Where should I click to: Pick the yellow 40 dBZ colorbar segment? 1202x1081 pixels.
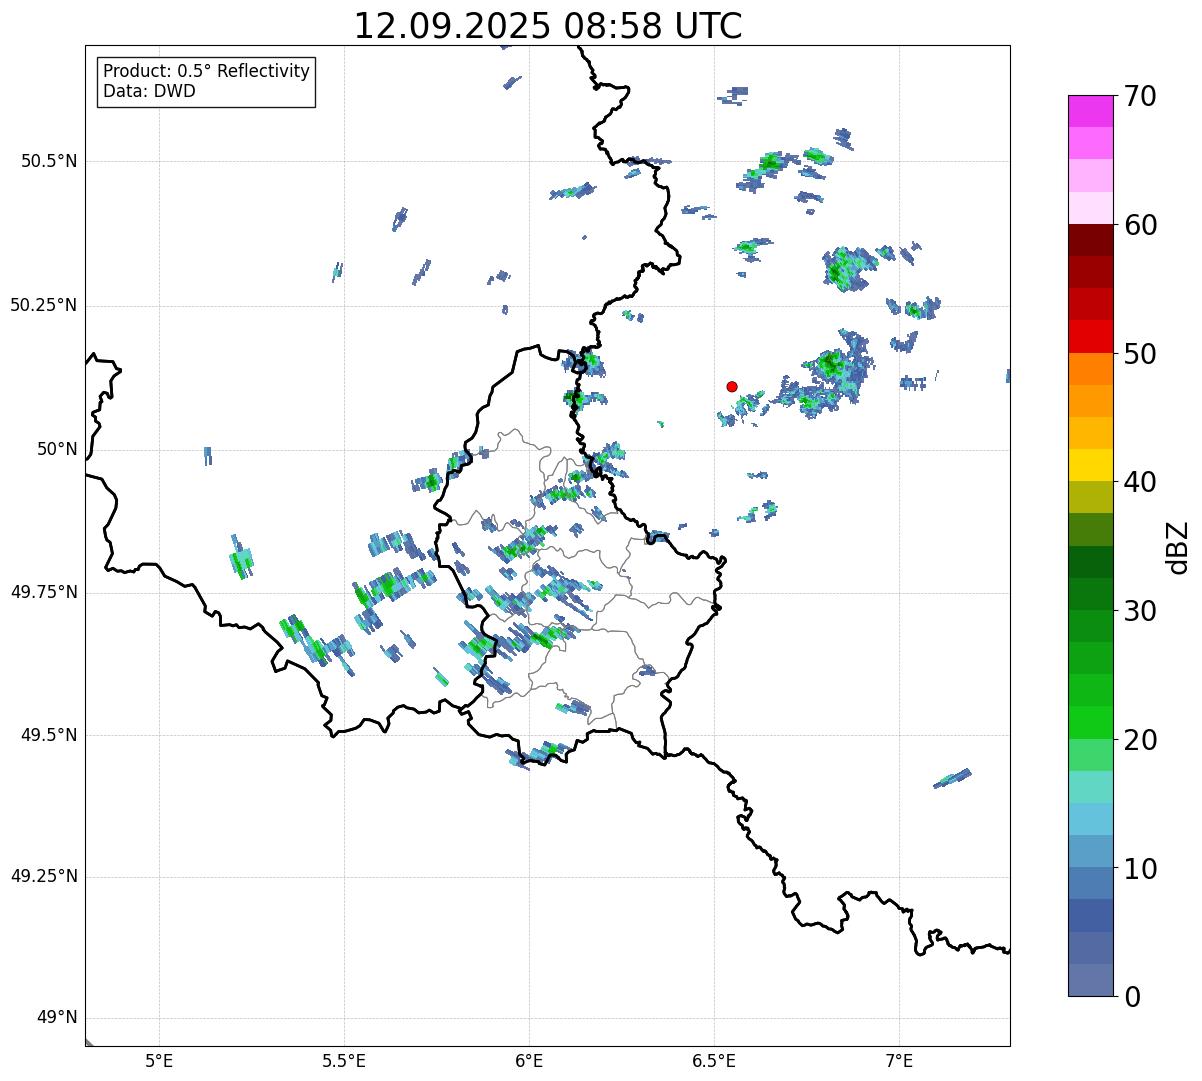click(1090, 465)
